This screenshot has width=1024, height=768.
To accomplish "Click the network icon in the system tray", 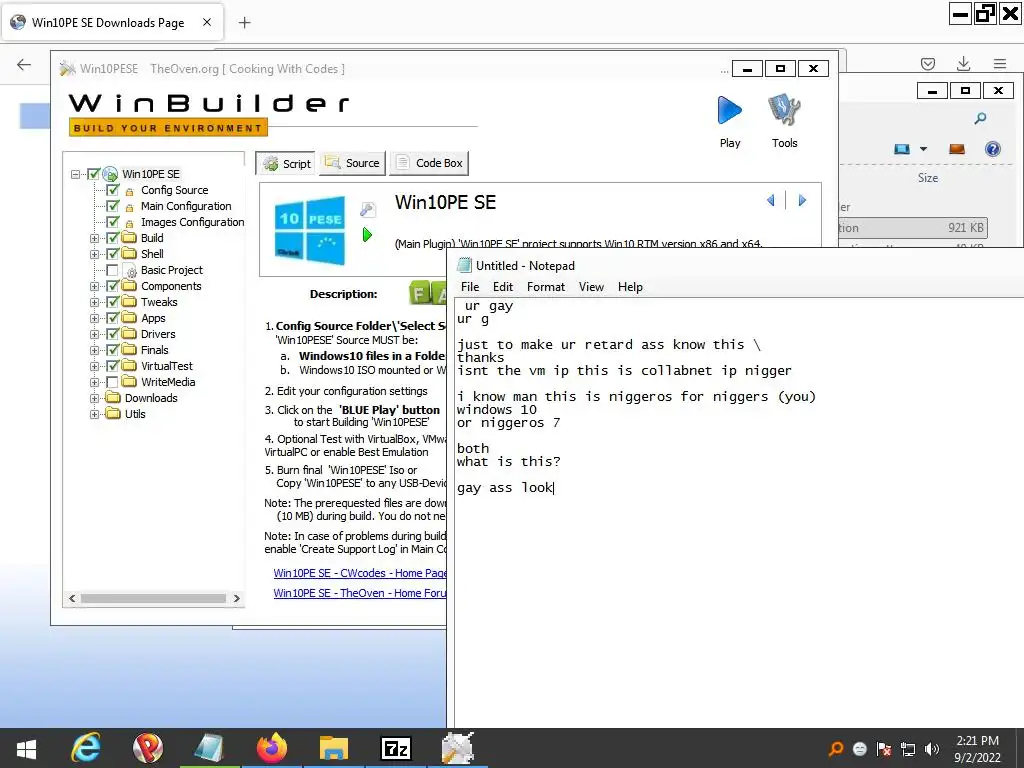I will point(908,748).
